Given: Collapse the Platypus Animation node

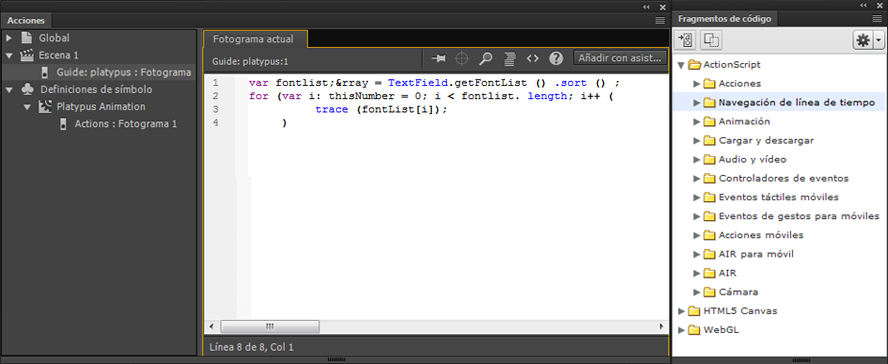Looking at the screenshot, I should click(x=27, y=106).
